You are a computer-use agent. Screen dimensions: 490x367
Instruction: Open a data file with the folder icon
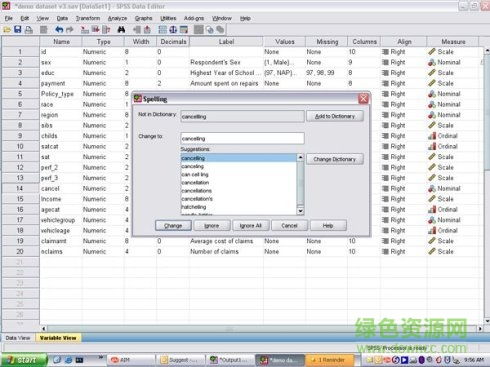coord(7,30)
